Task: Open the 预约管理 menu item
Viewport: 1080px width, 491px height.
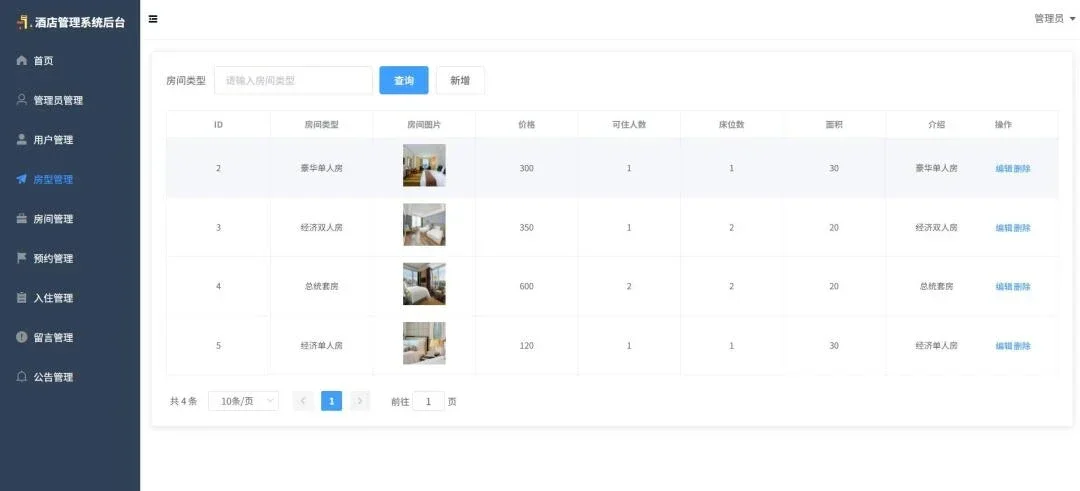Action: tap(70, 258)
